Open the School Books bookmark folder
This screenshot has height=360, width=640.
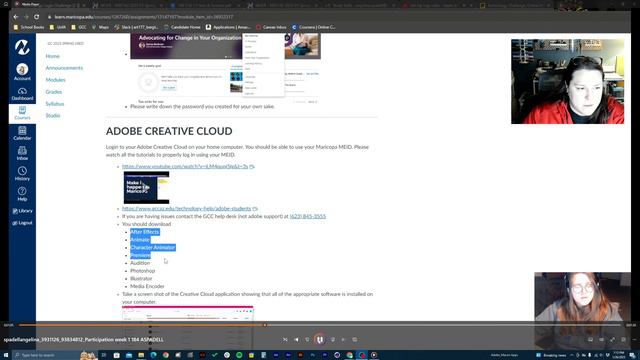point(29,27)
